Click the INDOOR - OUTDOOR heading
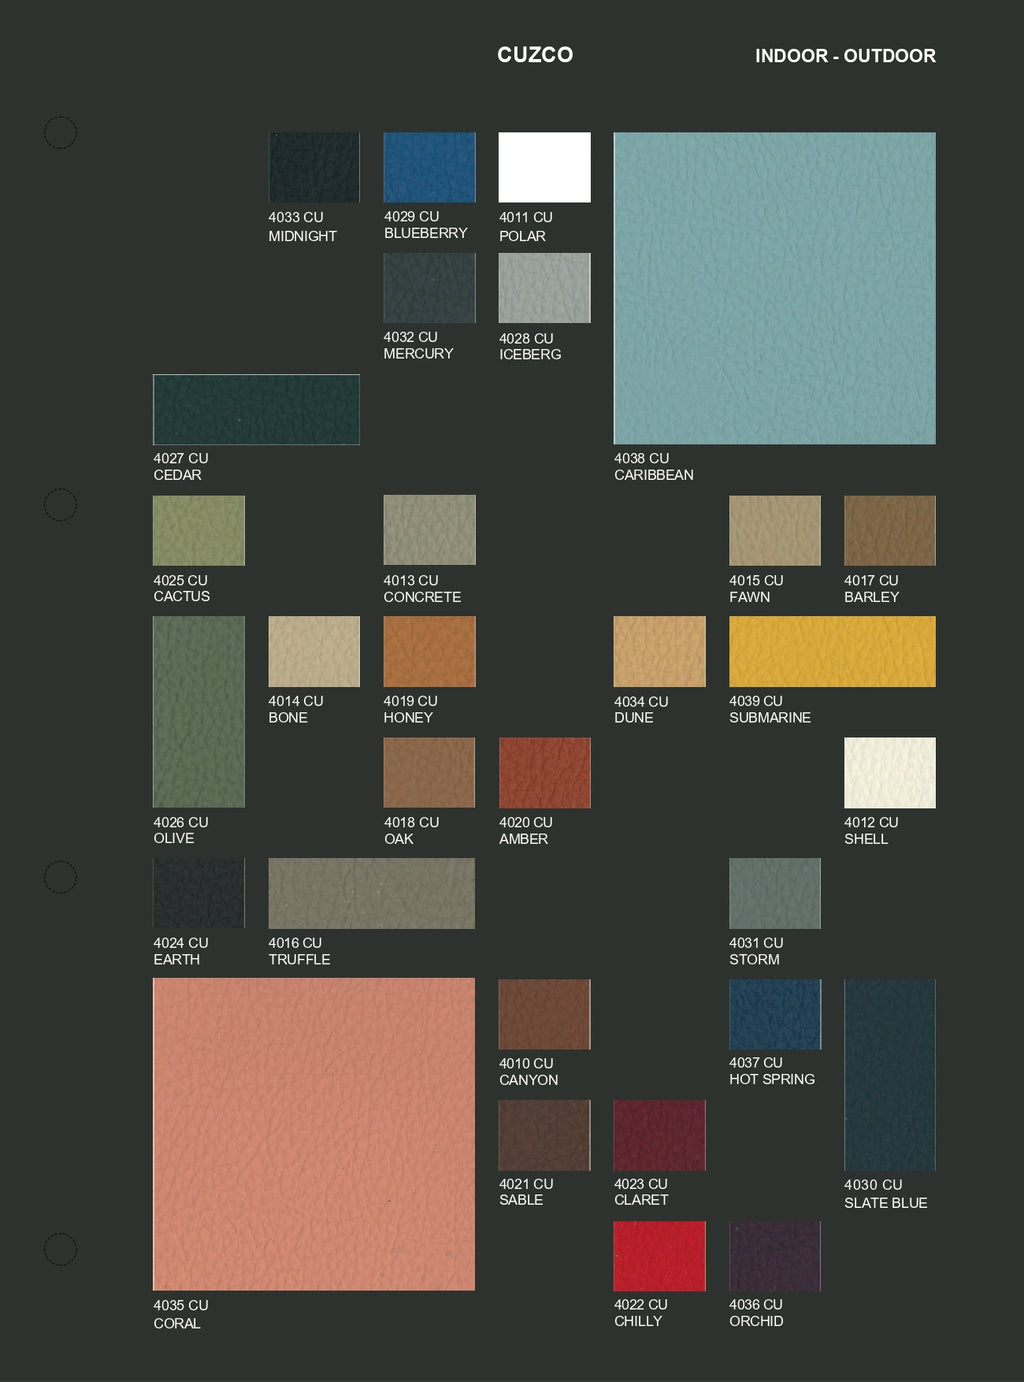Image resolution: width=1024 pixels, height=1382 pixels. 845,56
